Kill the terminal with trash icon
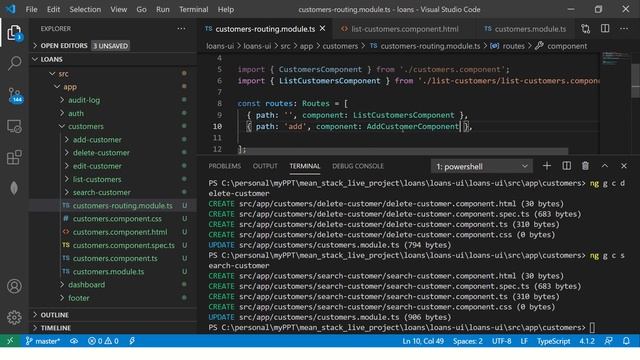Image resolution: width=640 pixels, height=360 pixels. pos(585,166)
